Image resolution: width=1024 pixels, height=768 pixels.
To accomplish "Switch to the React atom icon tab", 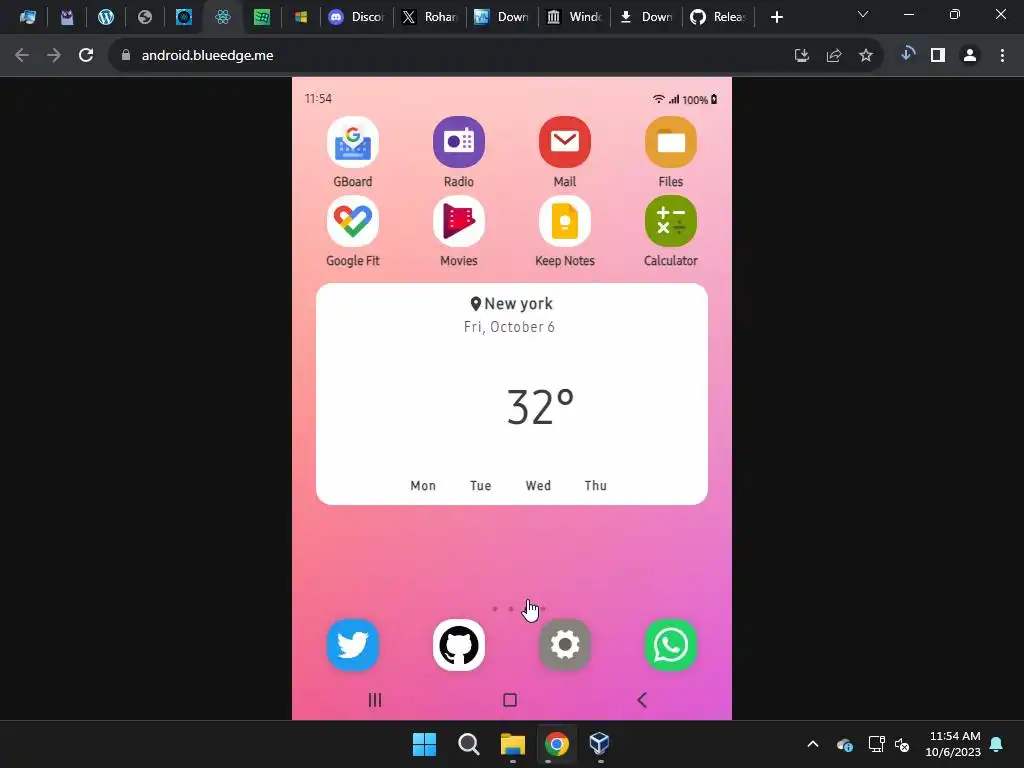I will tap(223, 17).
